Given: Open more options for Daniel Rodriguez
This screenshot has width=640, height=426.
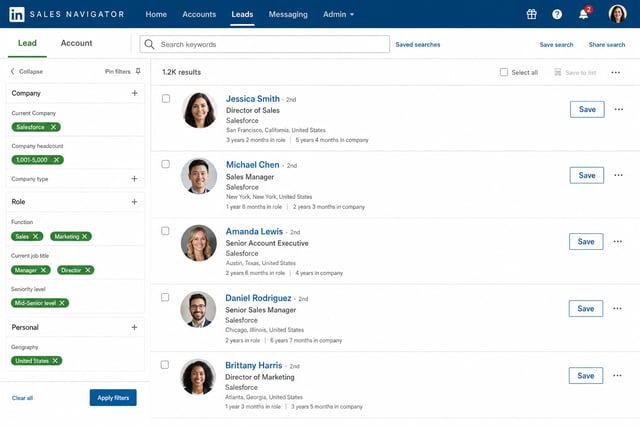Looking at the screenshot, I should 617,308.
